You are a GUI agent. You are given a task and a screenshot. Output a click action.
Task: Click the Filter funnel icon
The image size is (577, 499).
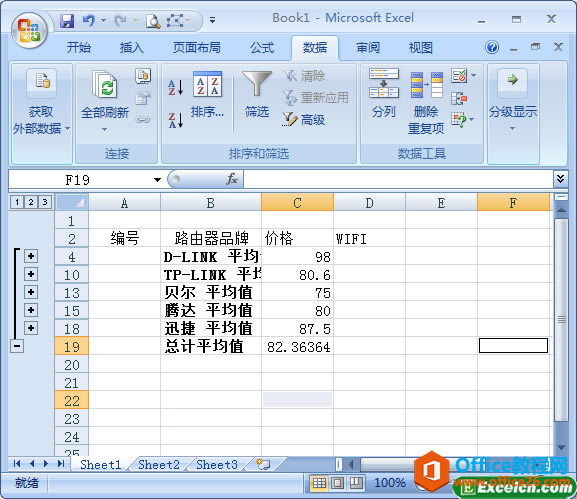256,85
